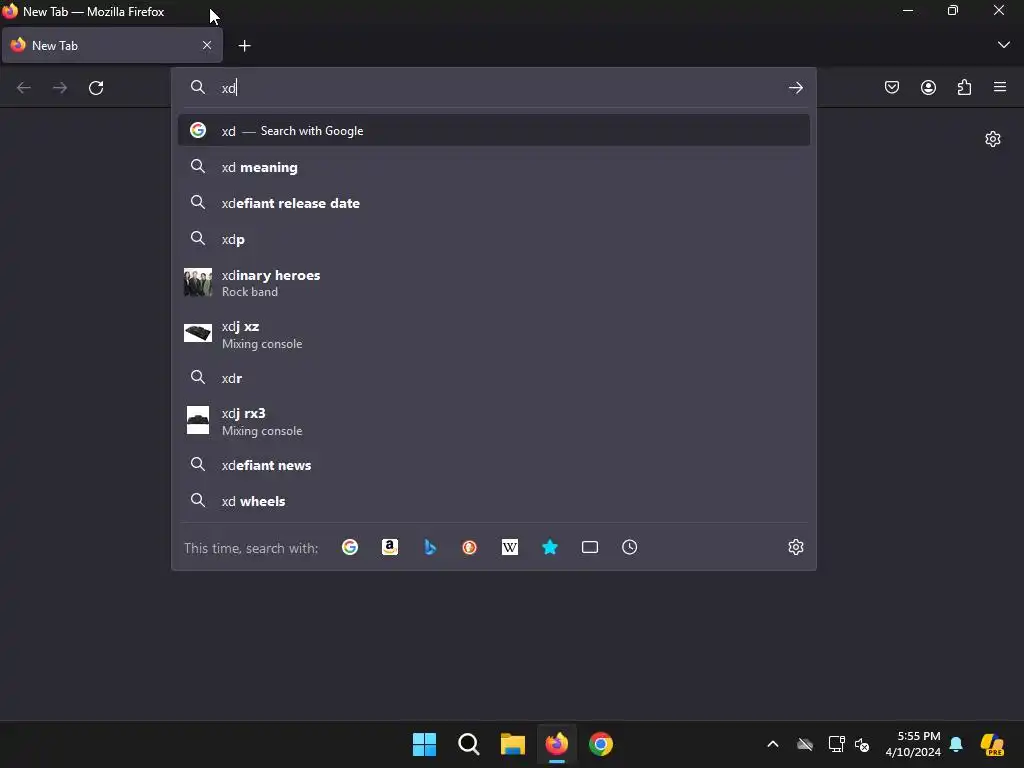This screenshot has height=768, width=1024.
Task: Click the back navigation arrow
Action: pos(24,88)
